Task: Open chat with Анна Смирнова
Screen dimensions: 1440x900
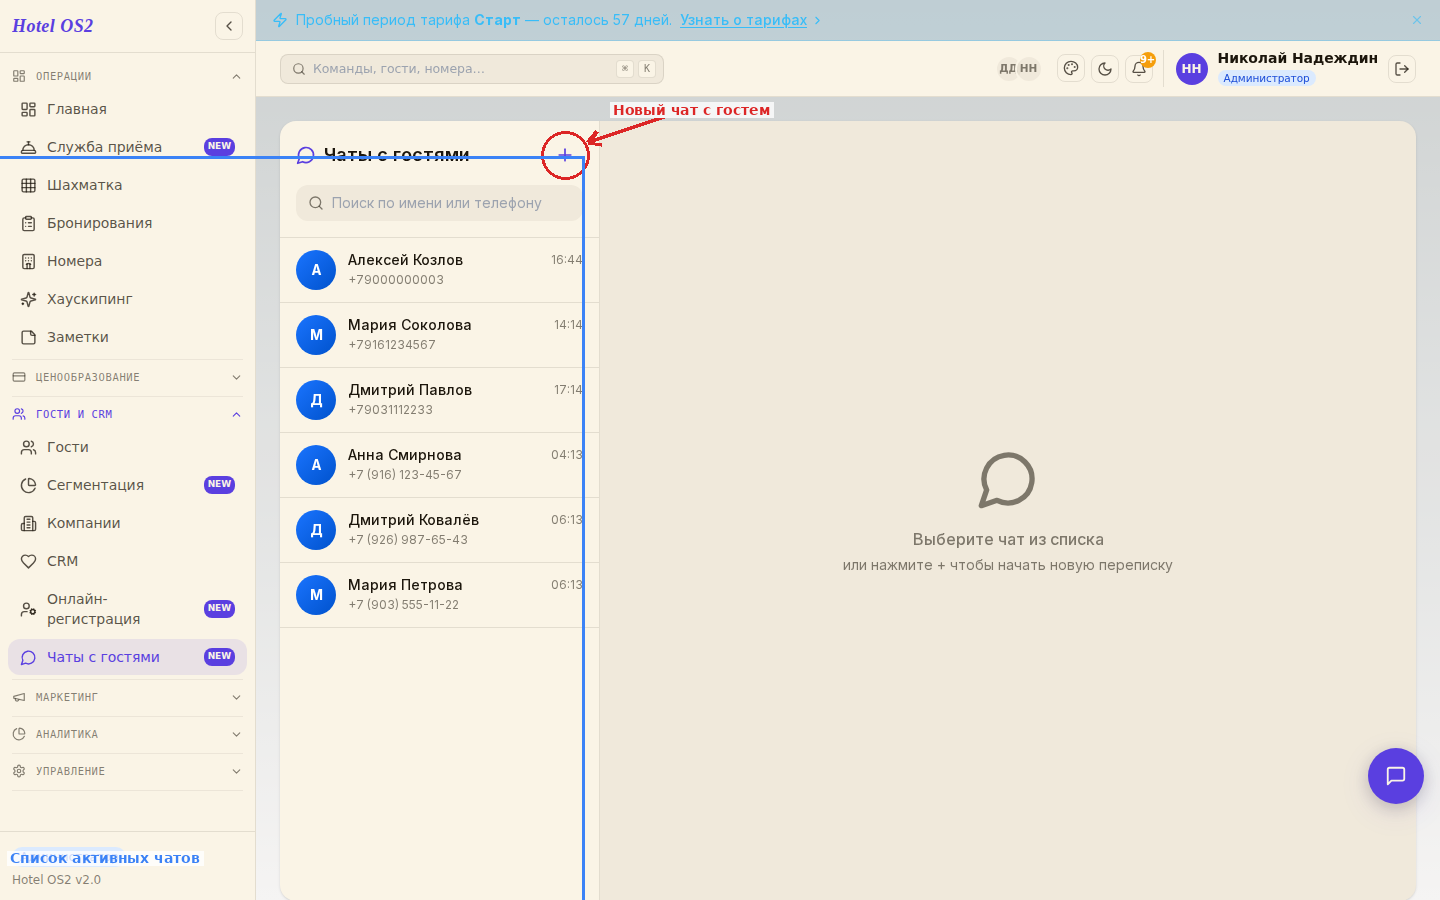Action: [x=439, y=465]
